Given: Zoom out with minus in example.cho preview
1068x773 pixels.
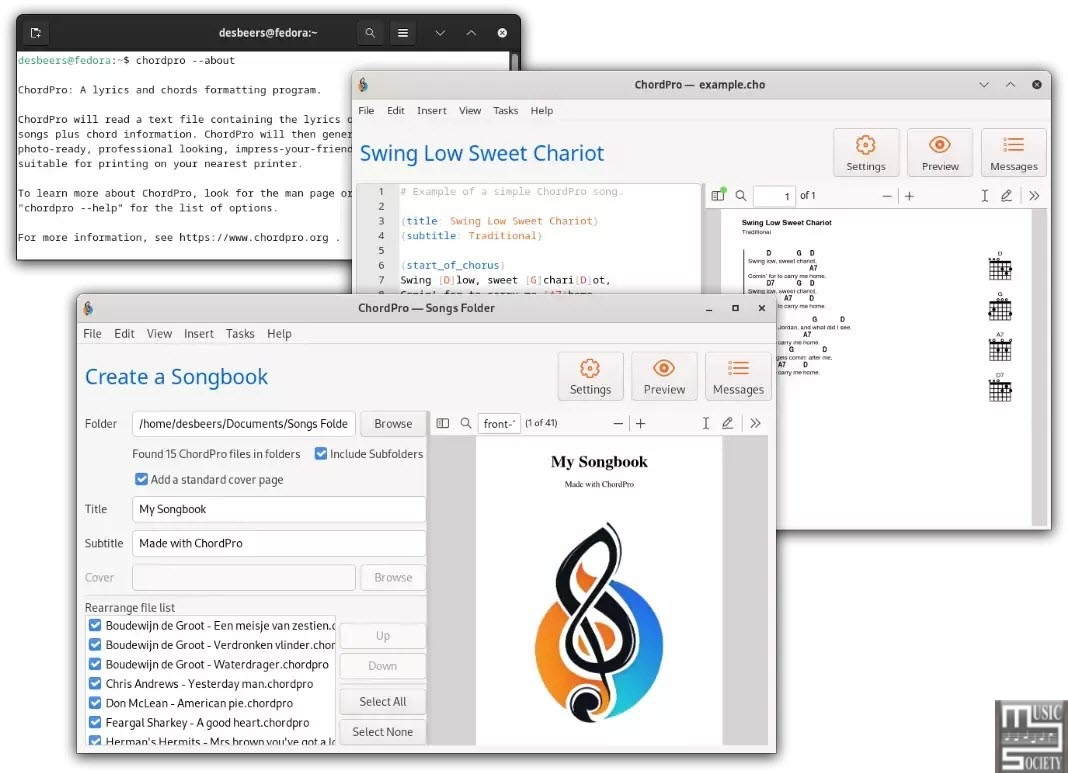Looking at the screenshot, I should 887,196.
